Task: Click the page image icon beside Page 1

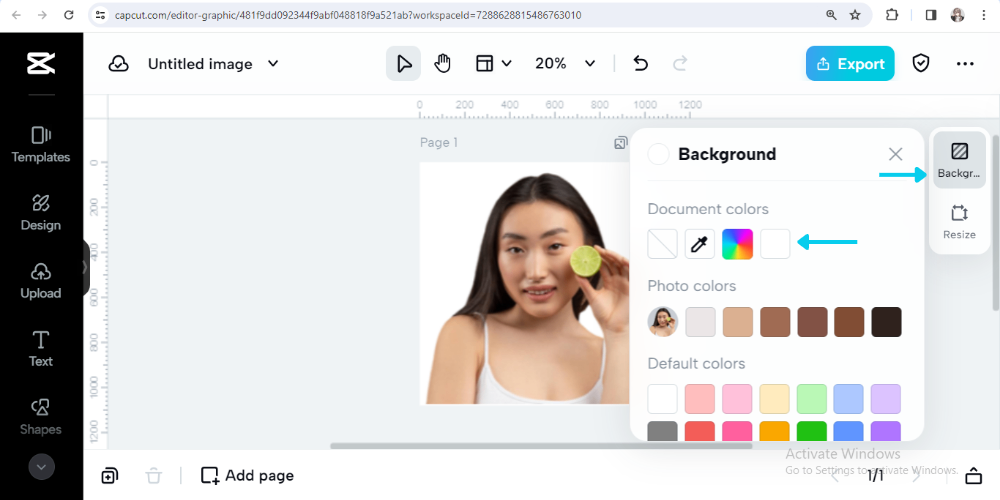Action: (621, 143)
